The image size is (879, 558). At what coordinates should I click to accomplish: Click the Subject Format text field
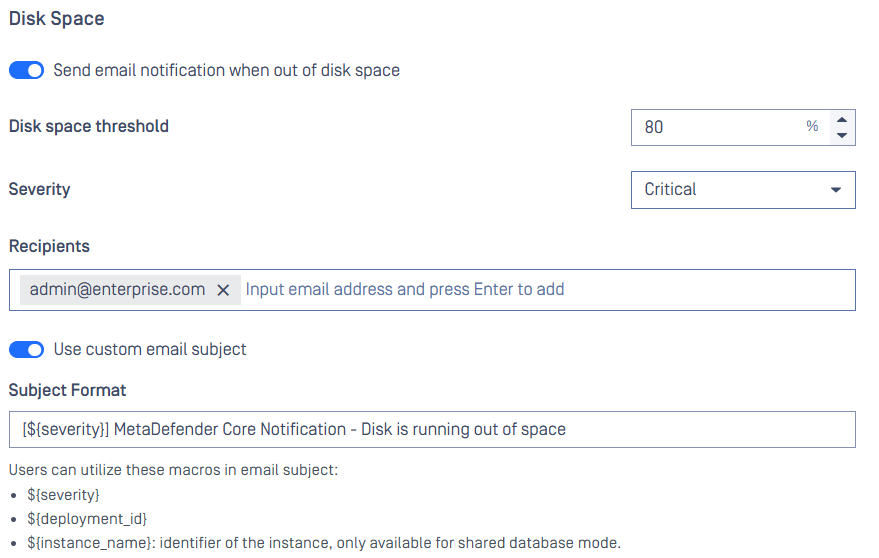(x=432, y=430)
